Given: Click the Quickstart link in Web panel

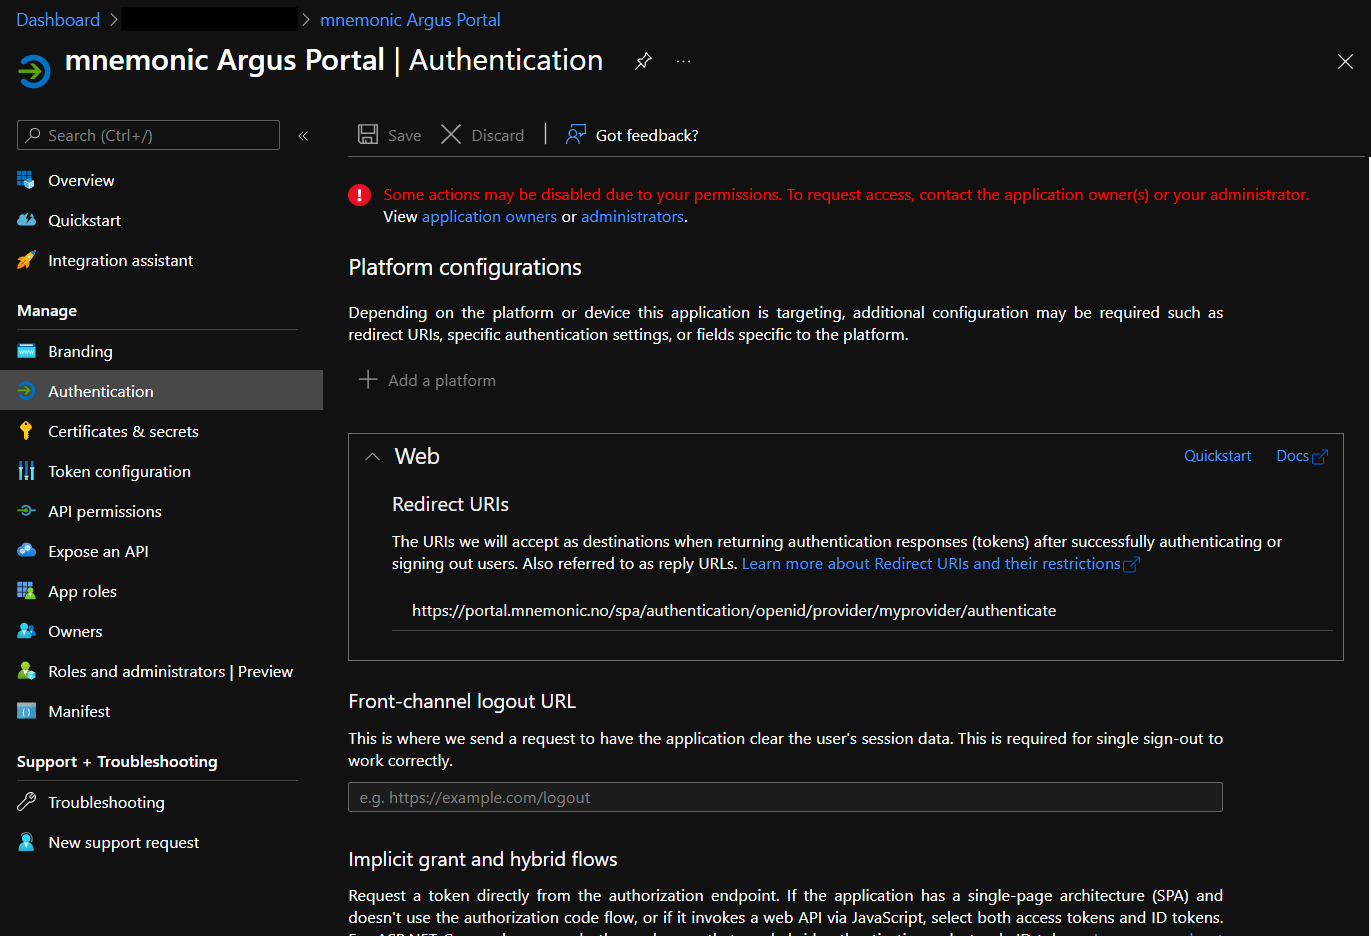Looking at the screenshot, I should pos(1217,456).
